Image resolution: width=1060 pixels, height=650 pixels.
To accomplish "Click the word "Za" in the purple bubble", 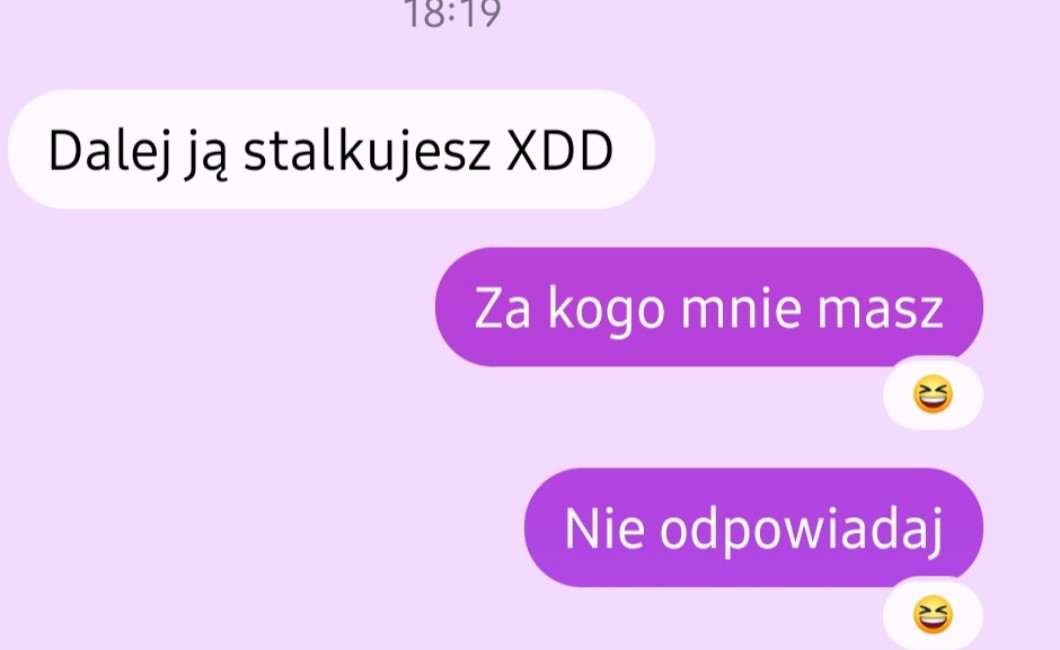I will point(502,309).
